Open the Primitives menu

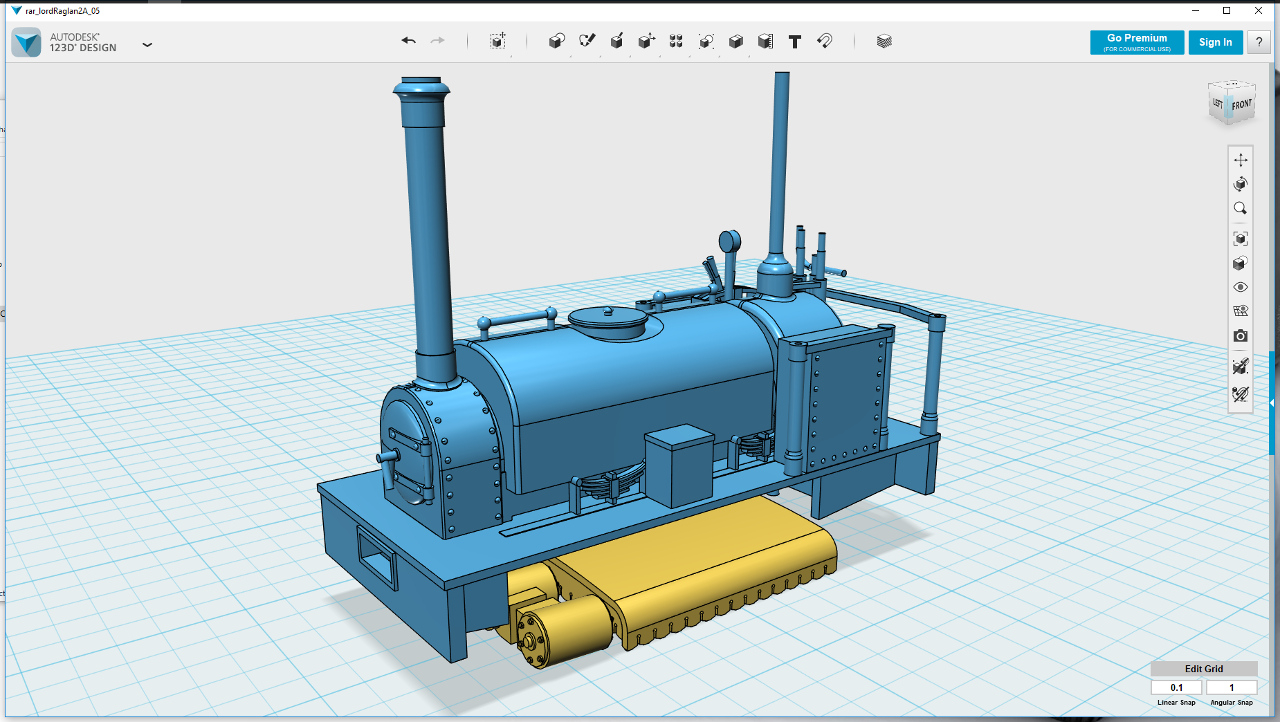click(x=557, y=41)
